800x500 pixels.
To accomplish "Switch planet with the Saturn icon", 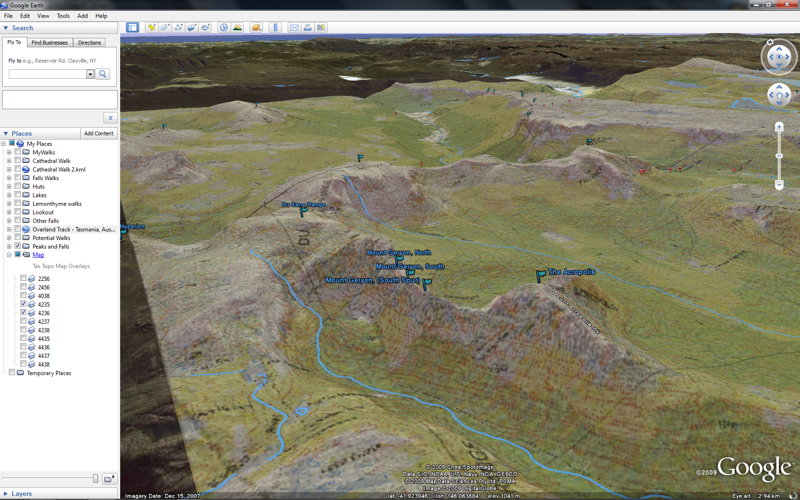I will click(256, 28).
